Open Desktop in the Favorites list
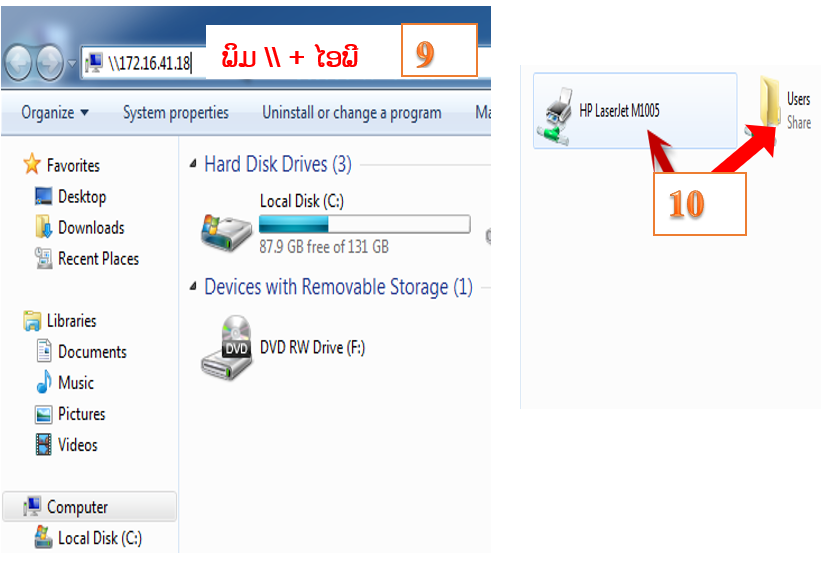 click(81, 197)
